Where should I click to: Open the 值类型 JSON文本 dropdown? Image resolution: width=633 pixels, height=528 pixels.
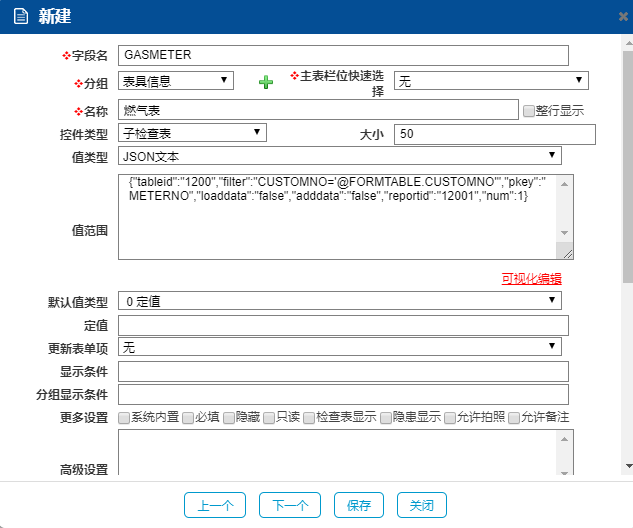tap(340, 156)
